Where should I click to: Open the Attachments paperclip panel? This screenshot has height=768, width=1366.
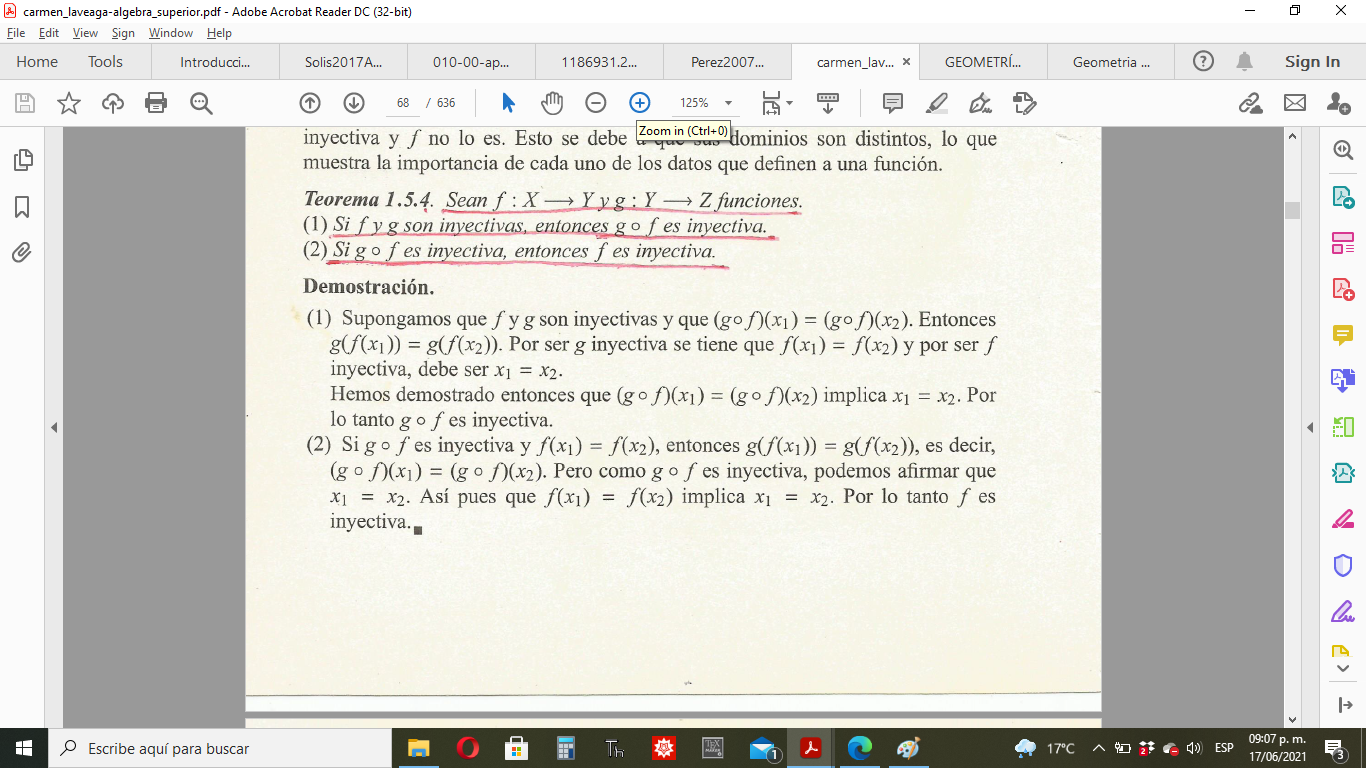(x=22, y=253)
